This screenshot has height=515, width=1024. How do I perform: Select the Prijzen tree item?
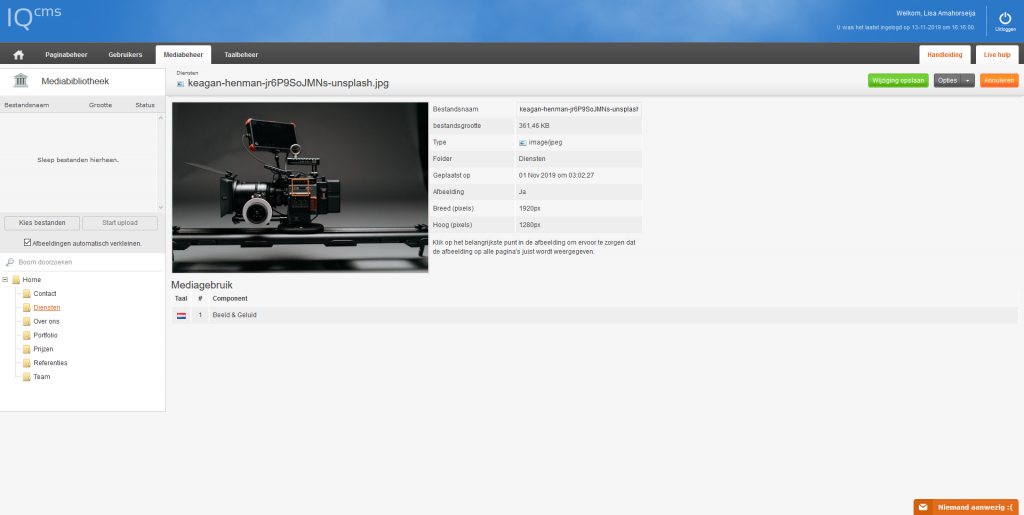click(x=44, y=349)
